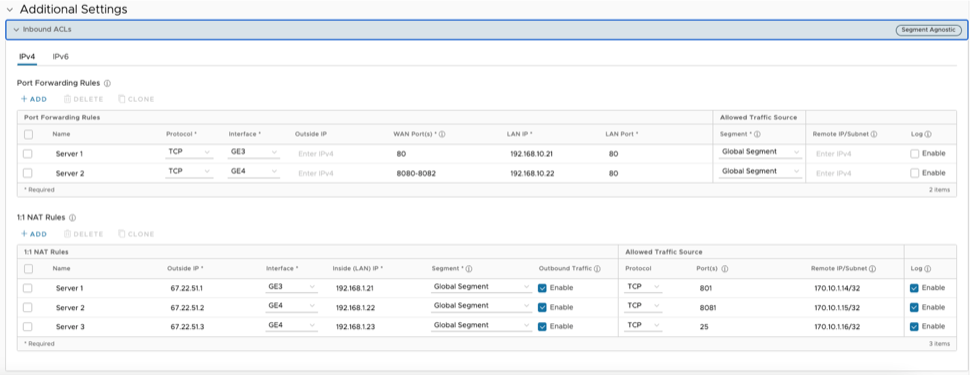
Task: Click info icon beside Port Forwarding Rules heading
Action: (x=107, y=83)
